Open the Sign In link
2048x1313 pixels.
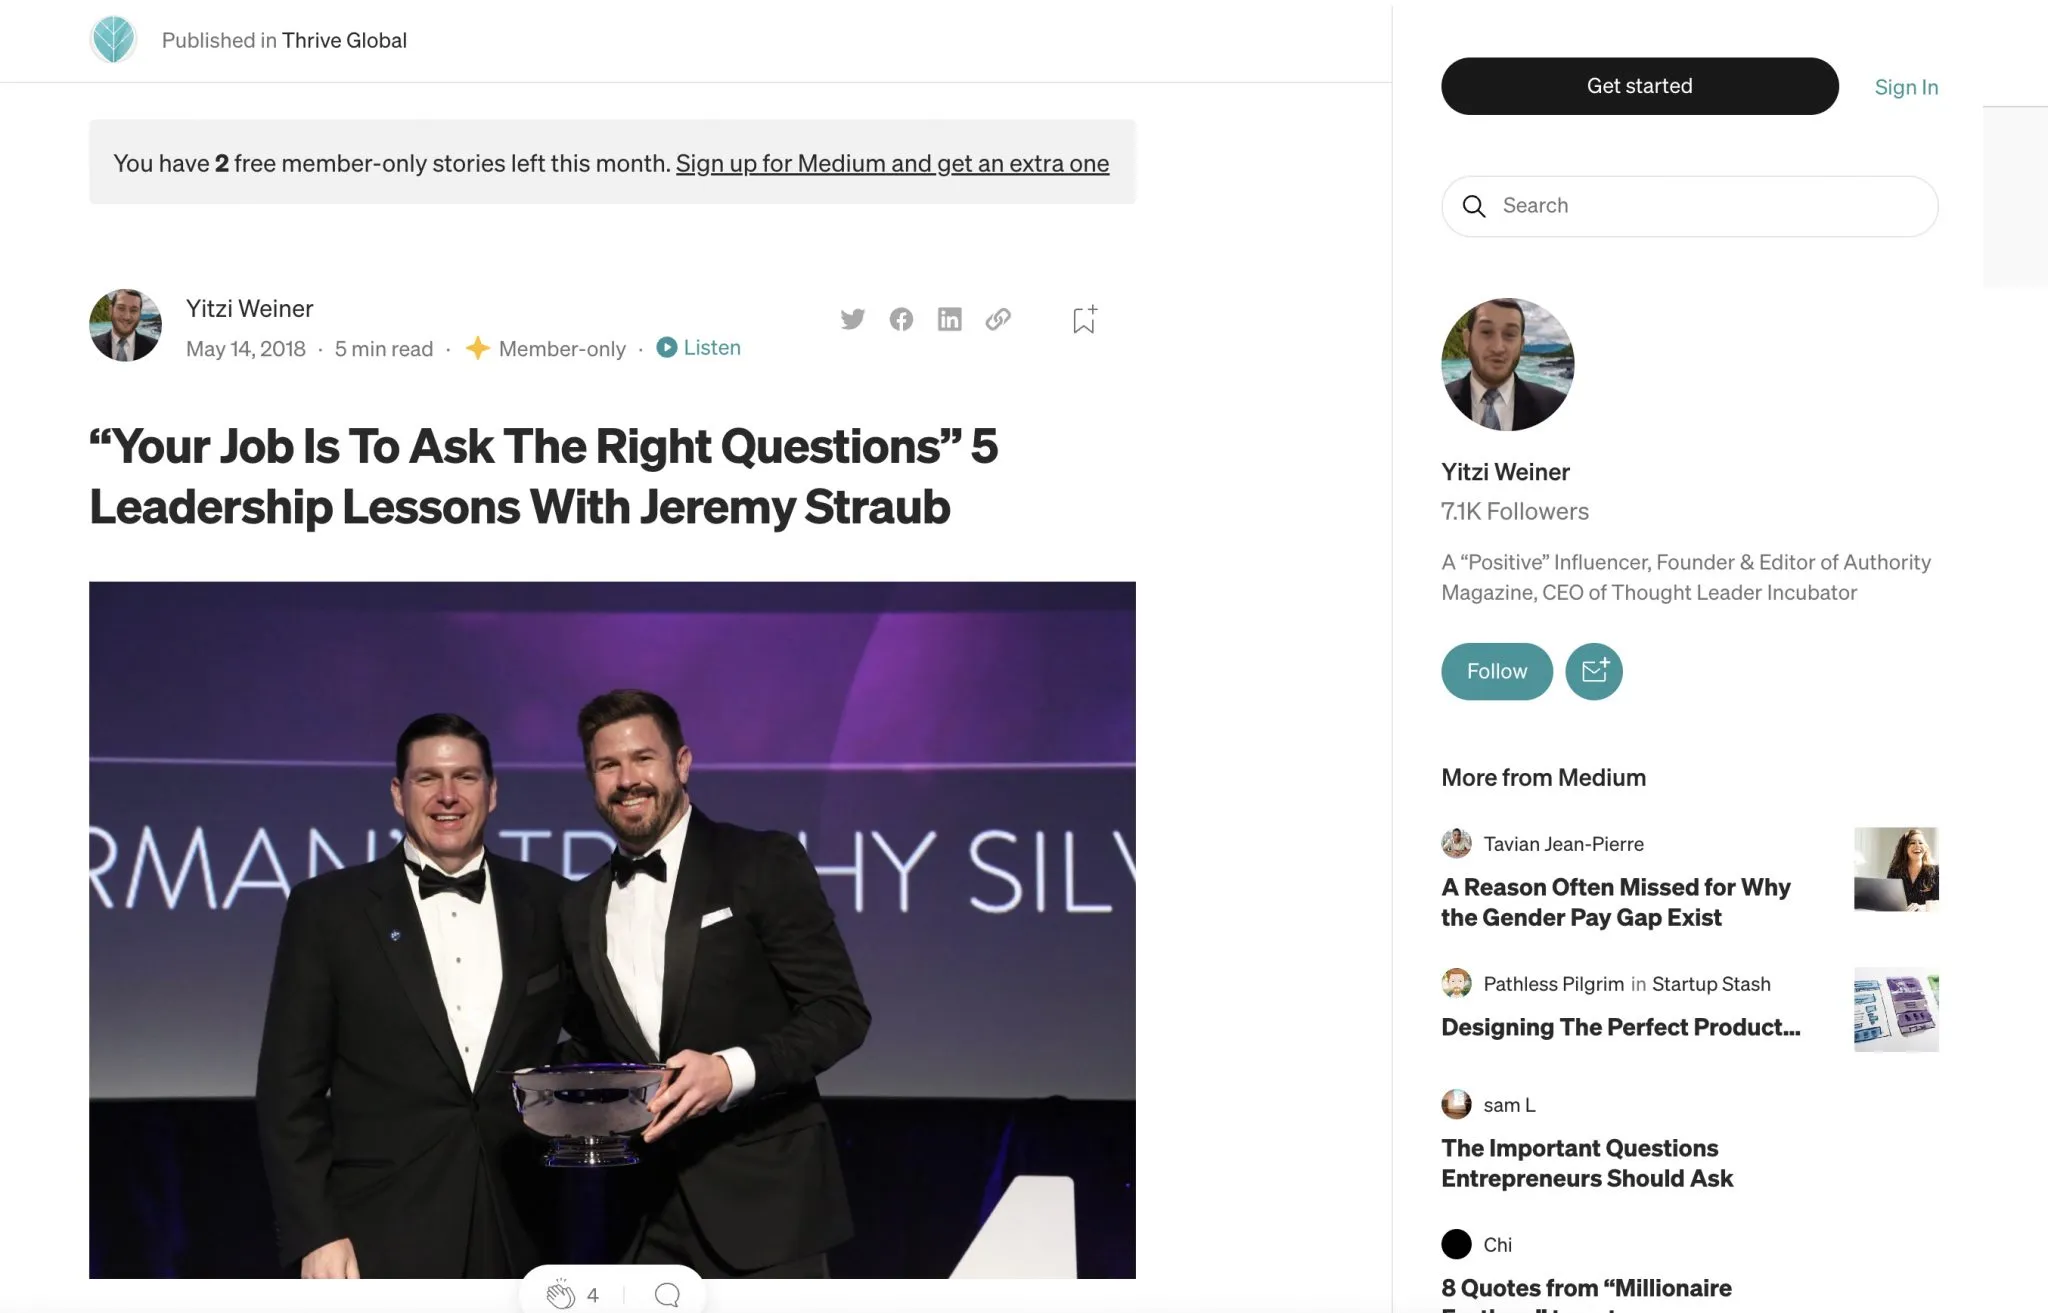[x=1905, y=87]
